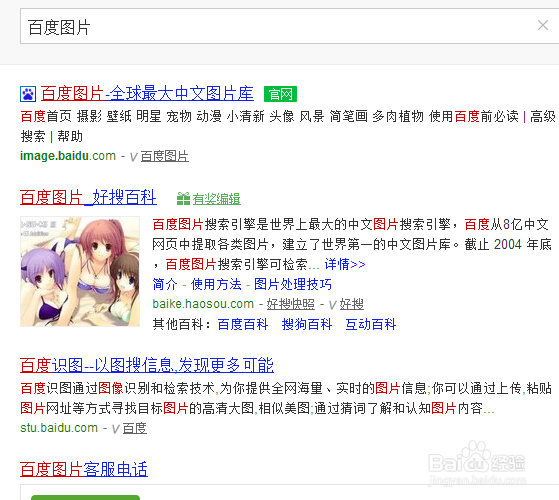Screen dimensions: 559x500
Task: Click the anime thumbnail image
Action: pyautogui.click(x=80, y=271)
